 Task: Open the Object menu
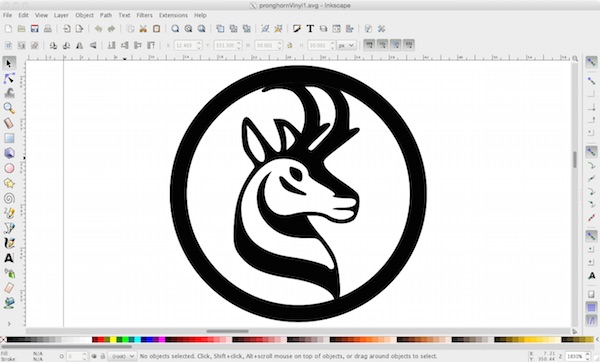click(84, 15)
